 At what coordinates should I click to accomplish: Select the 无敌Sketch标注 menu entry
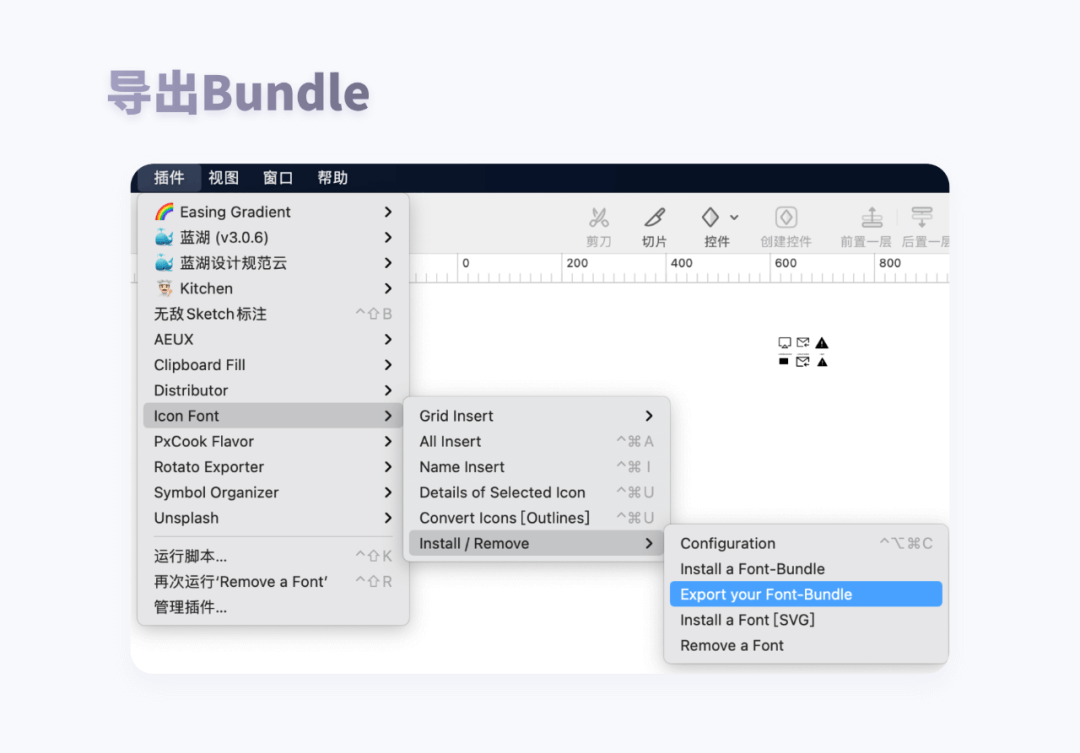(x=273, y=313)
